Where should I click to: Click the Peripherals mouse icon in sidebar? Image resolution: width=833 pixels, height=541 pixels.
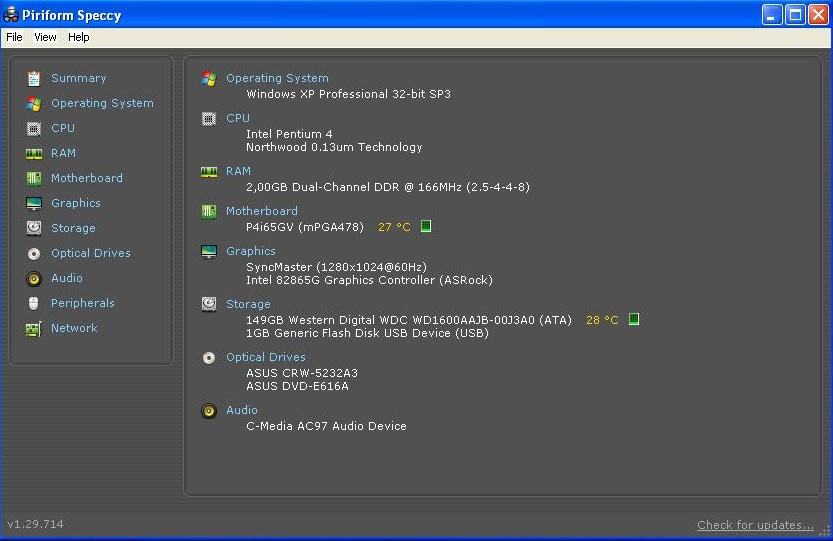tap(34, 303)
